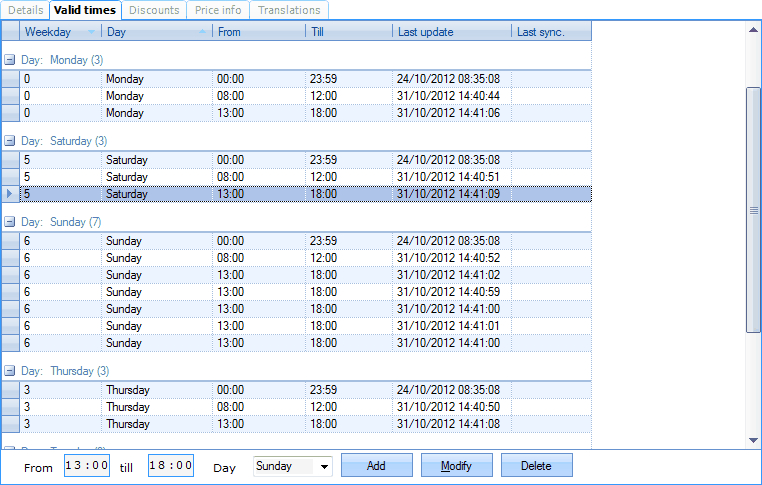Collapse the Monday day group
This screenshot has width=762, height=485.
pyautogui.click(x=10, y=60)
